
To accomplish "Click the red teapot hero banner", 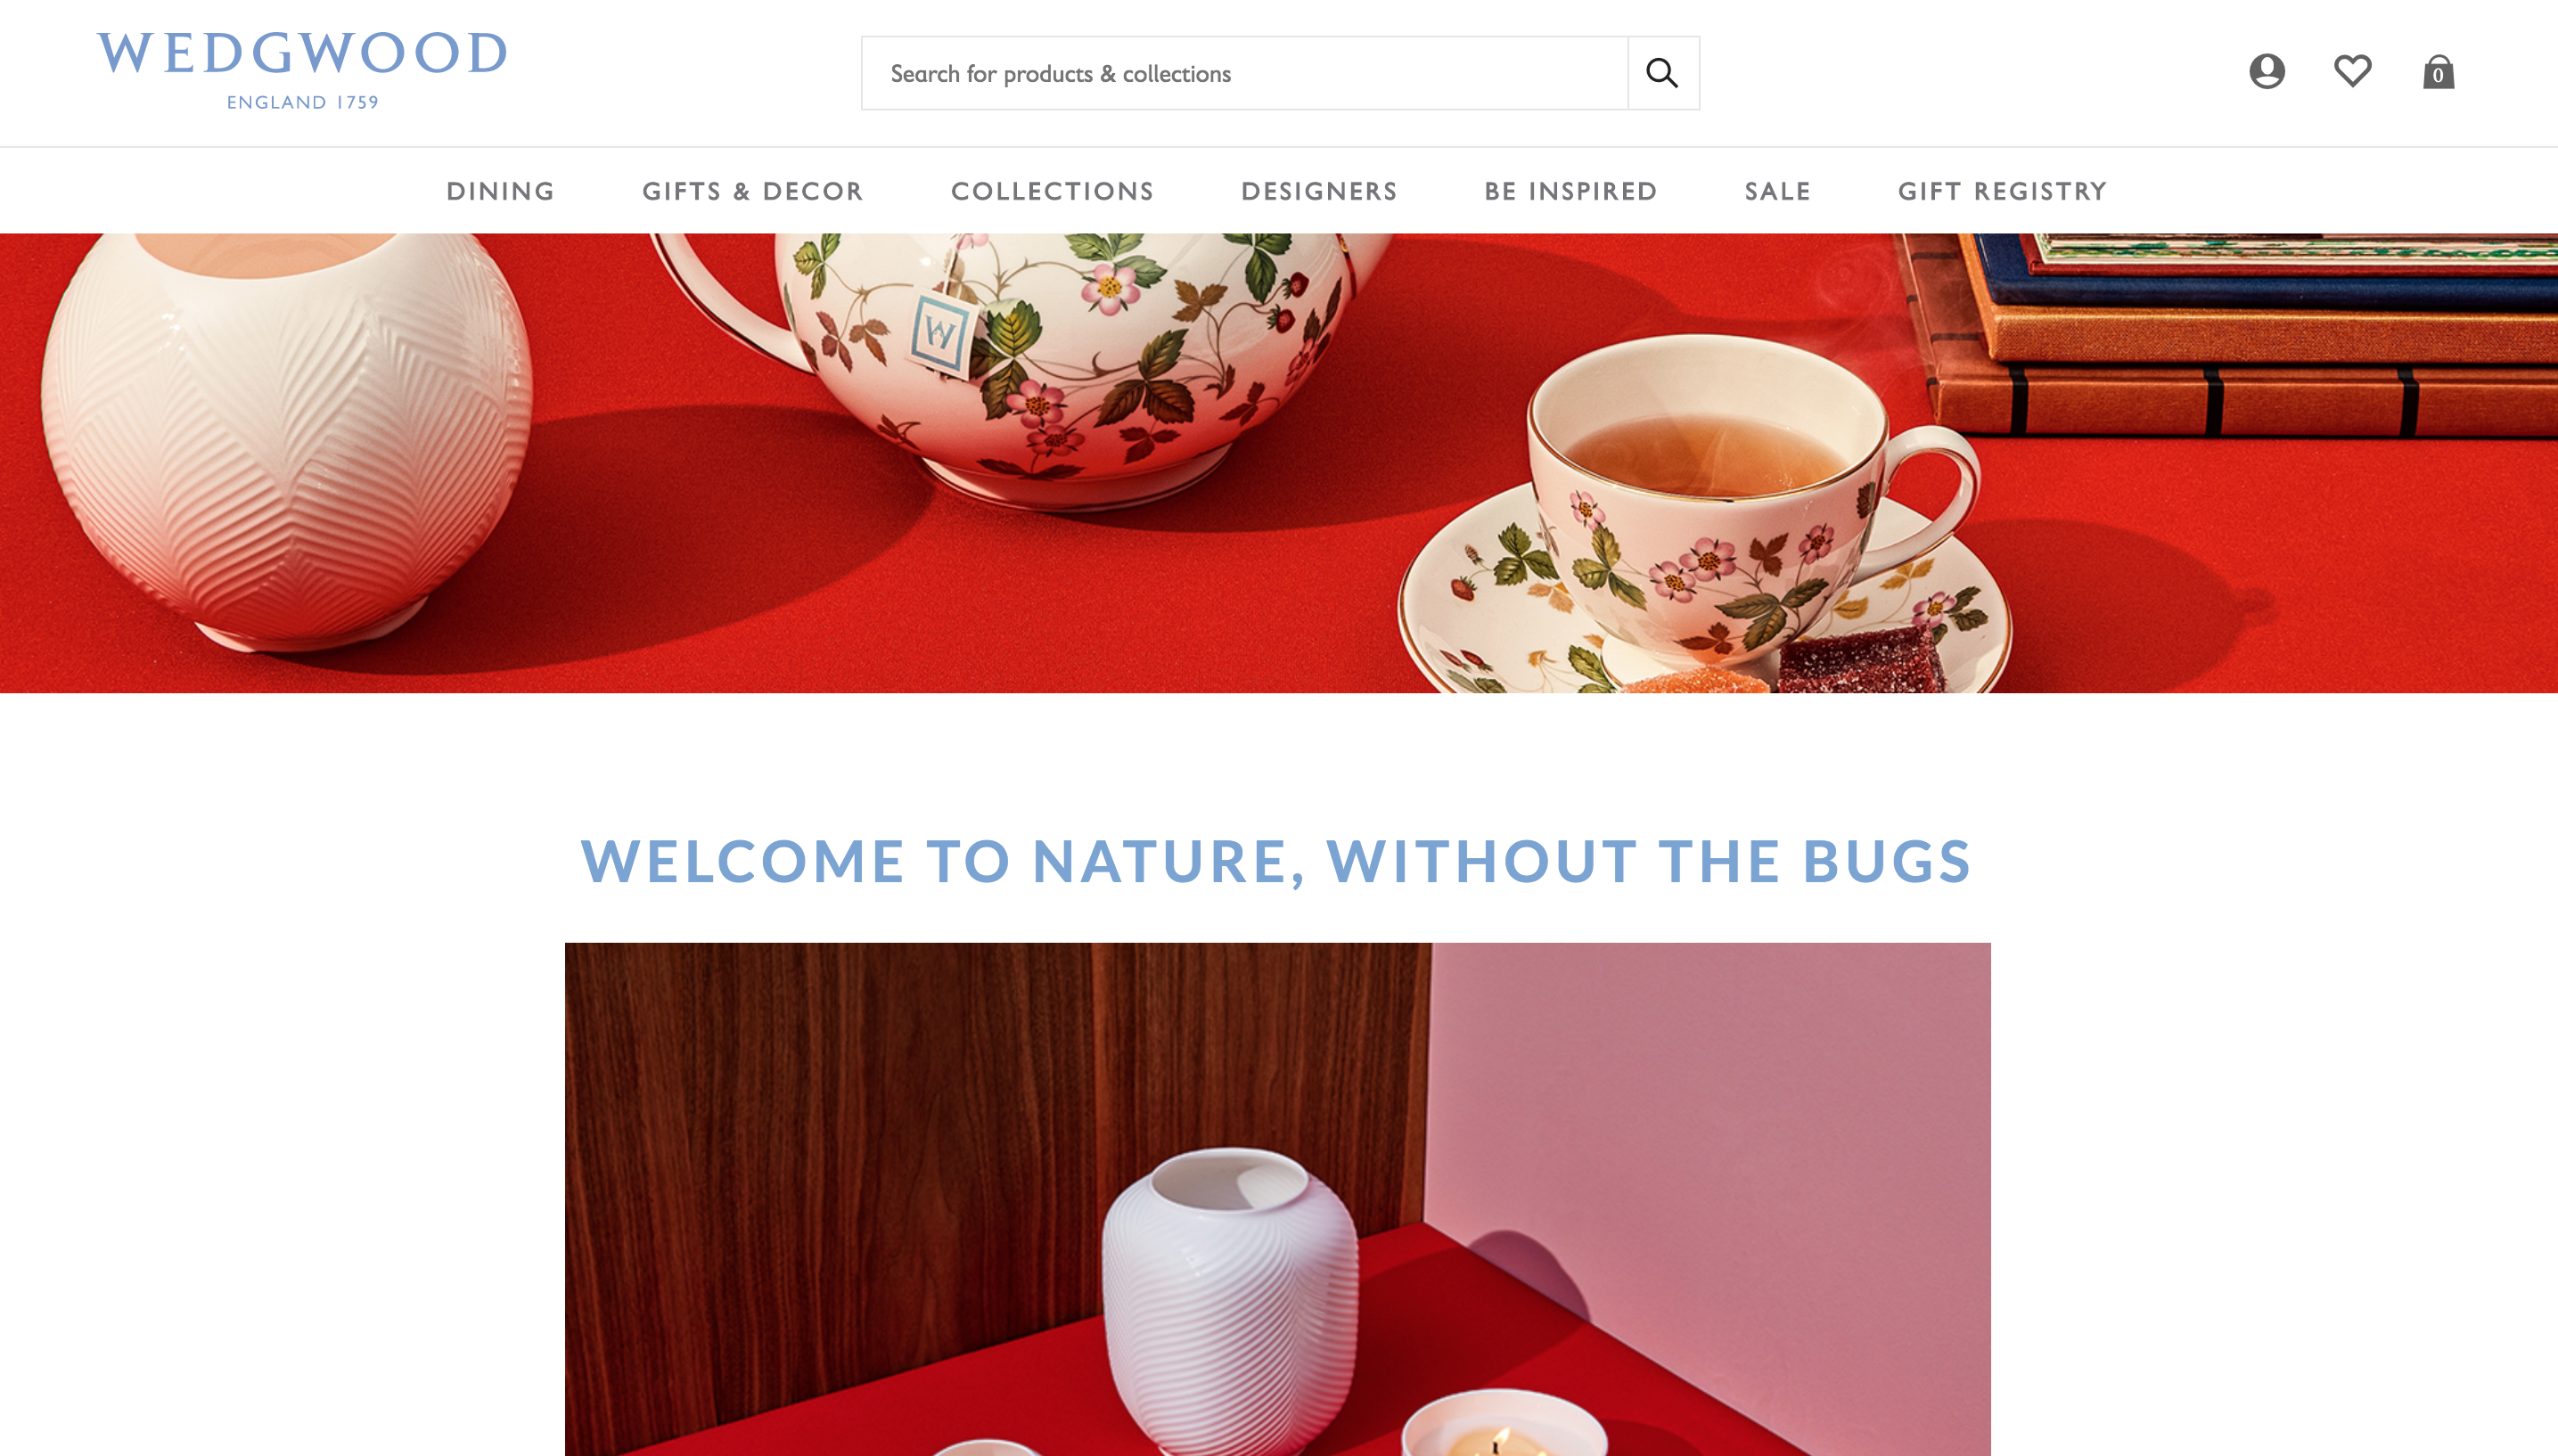I will click(x=1279, y=463).
